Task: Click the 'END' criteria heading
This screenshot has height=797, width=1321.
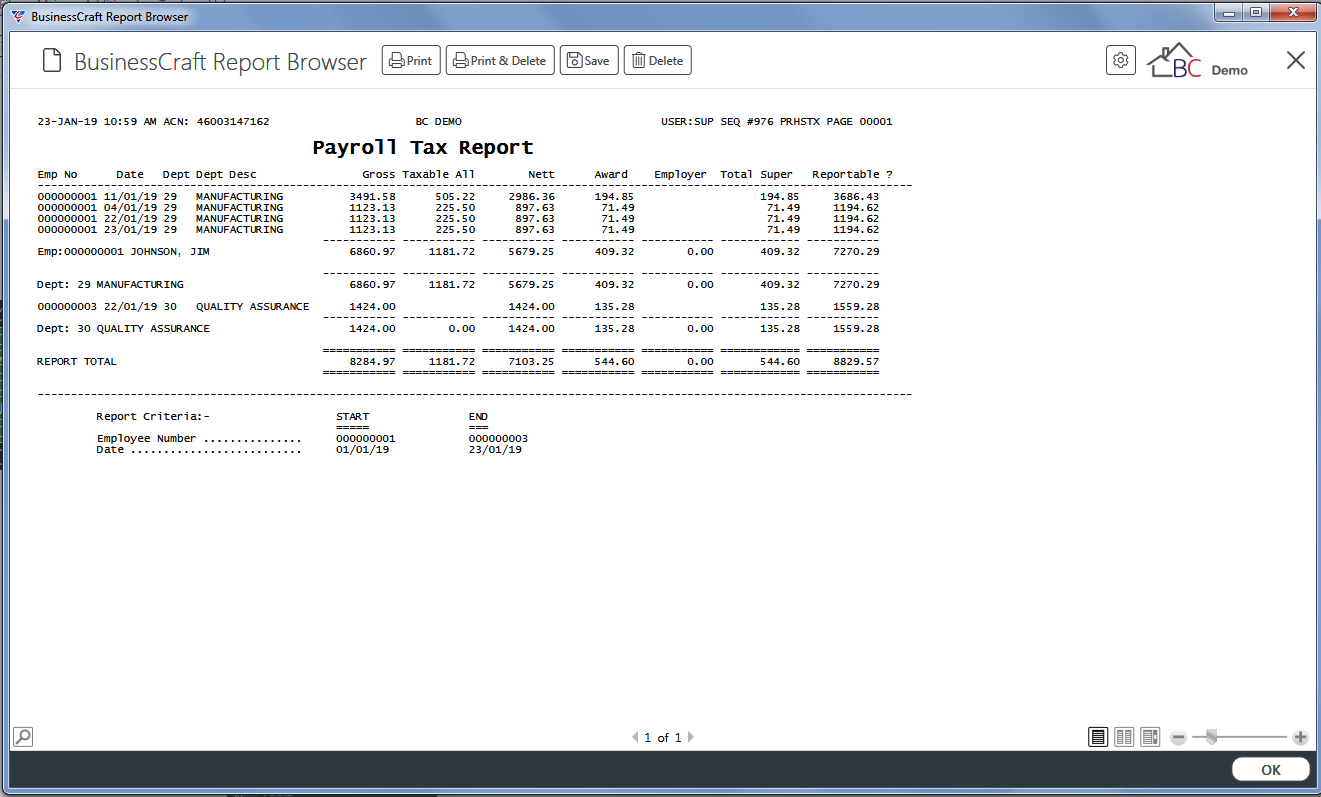Action: coord(478,416)
